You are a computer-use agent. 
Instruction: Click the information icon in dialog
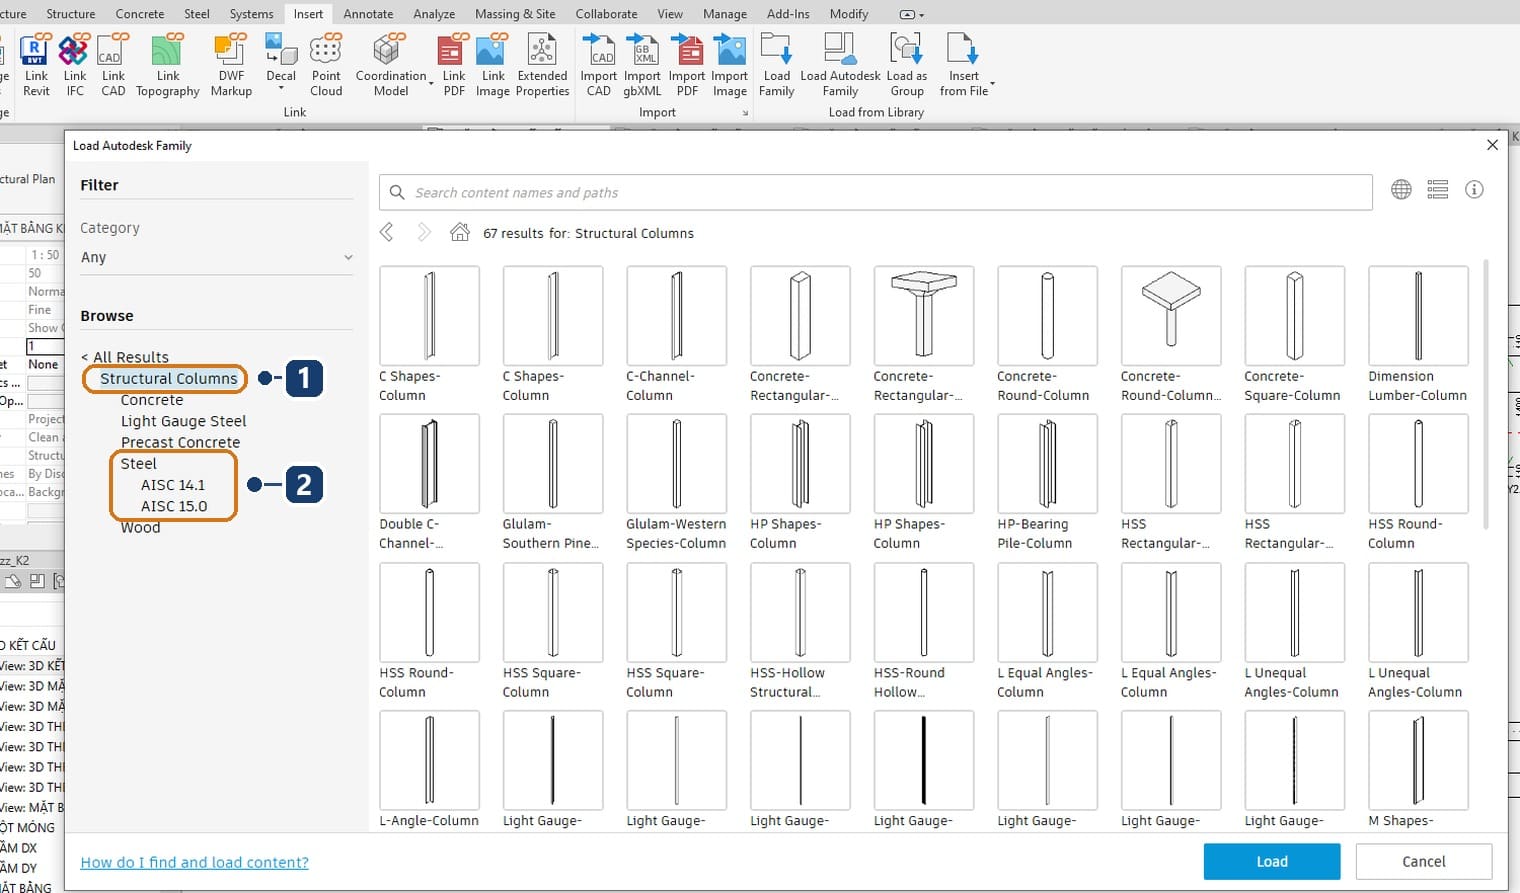[1474, 190]
